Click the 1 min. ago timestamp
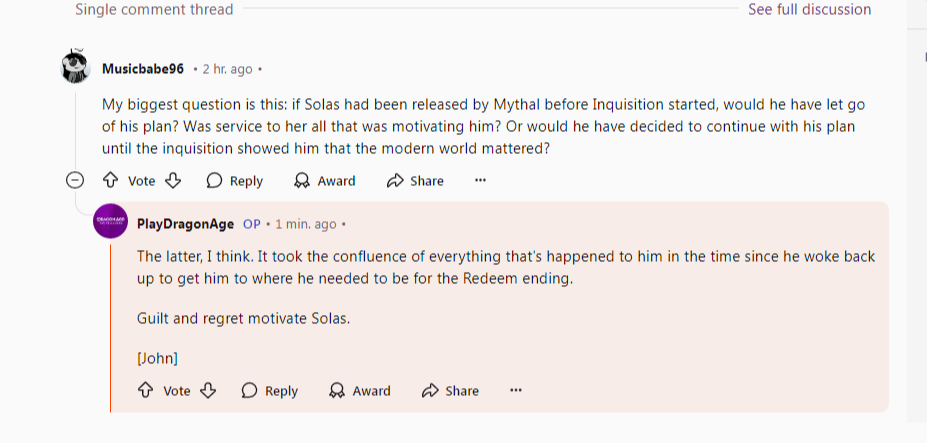 pos(306,224)
